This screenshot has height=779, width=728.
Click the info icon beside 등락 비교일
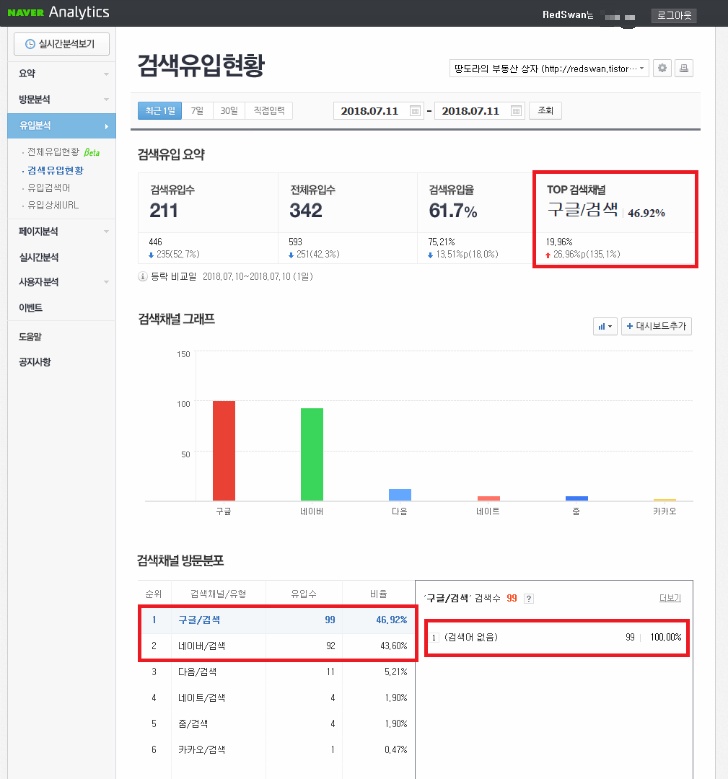pos(143,276)
